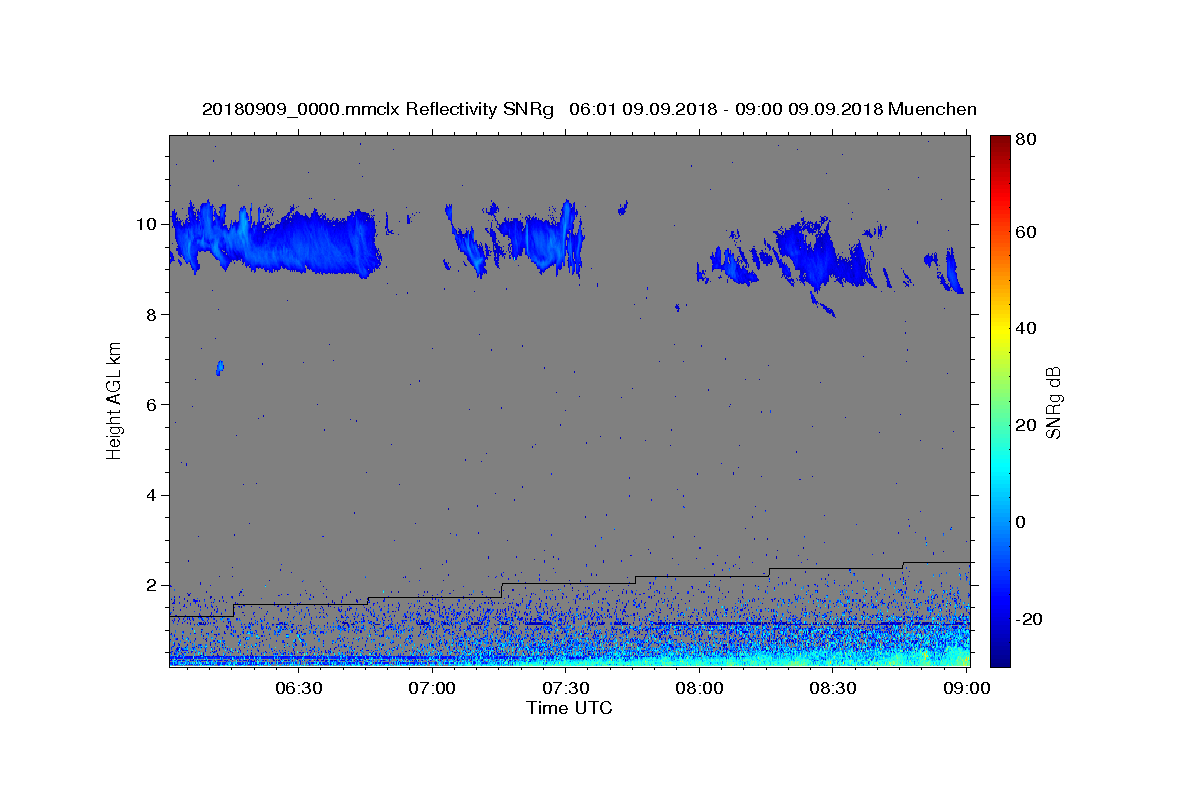The height and width of the screenshot is (800, 1200).
Task: Click the 06:30 time tick label
Action: click(299, 688)
